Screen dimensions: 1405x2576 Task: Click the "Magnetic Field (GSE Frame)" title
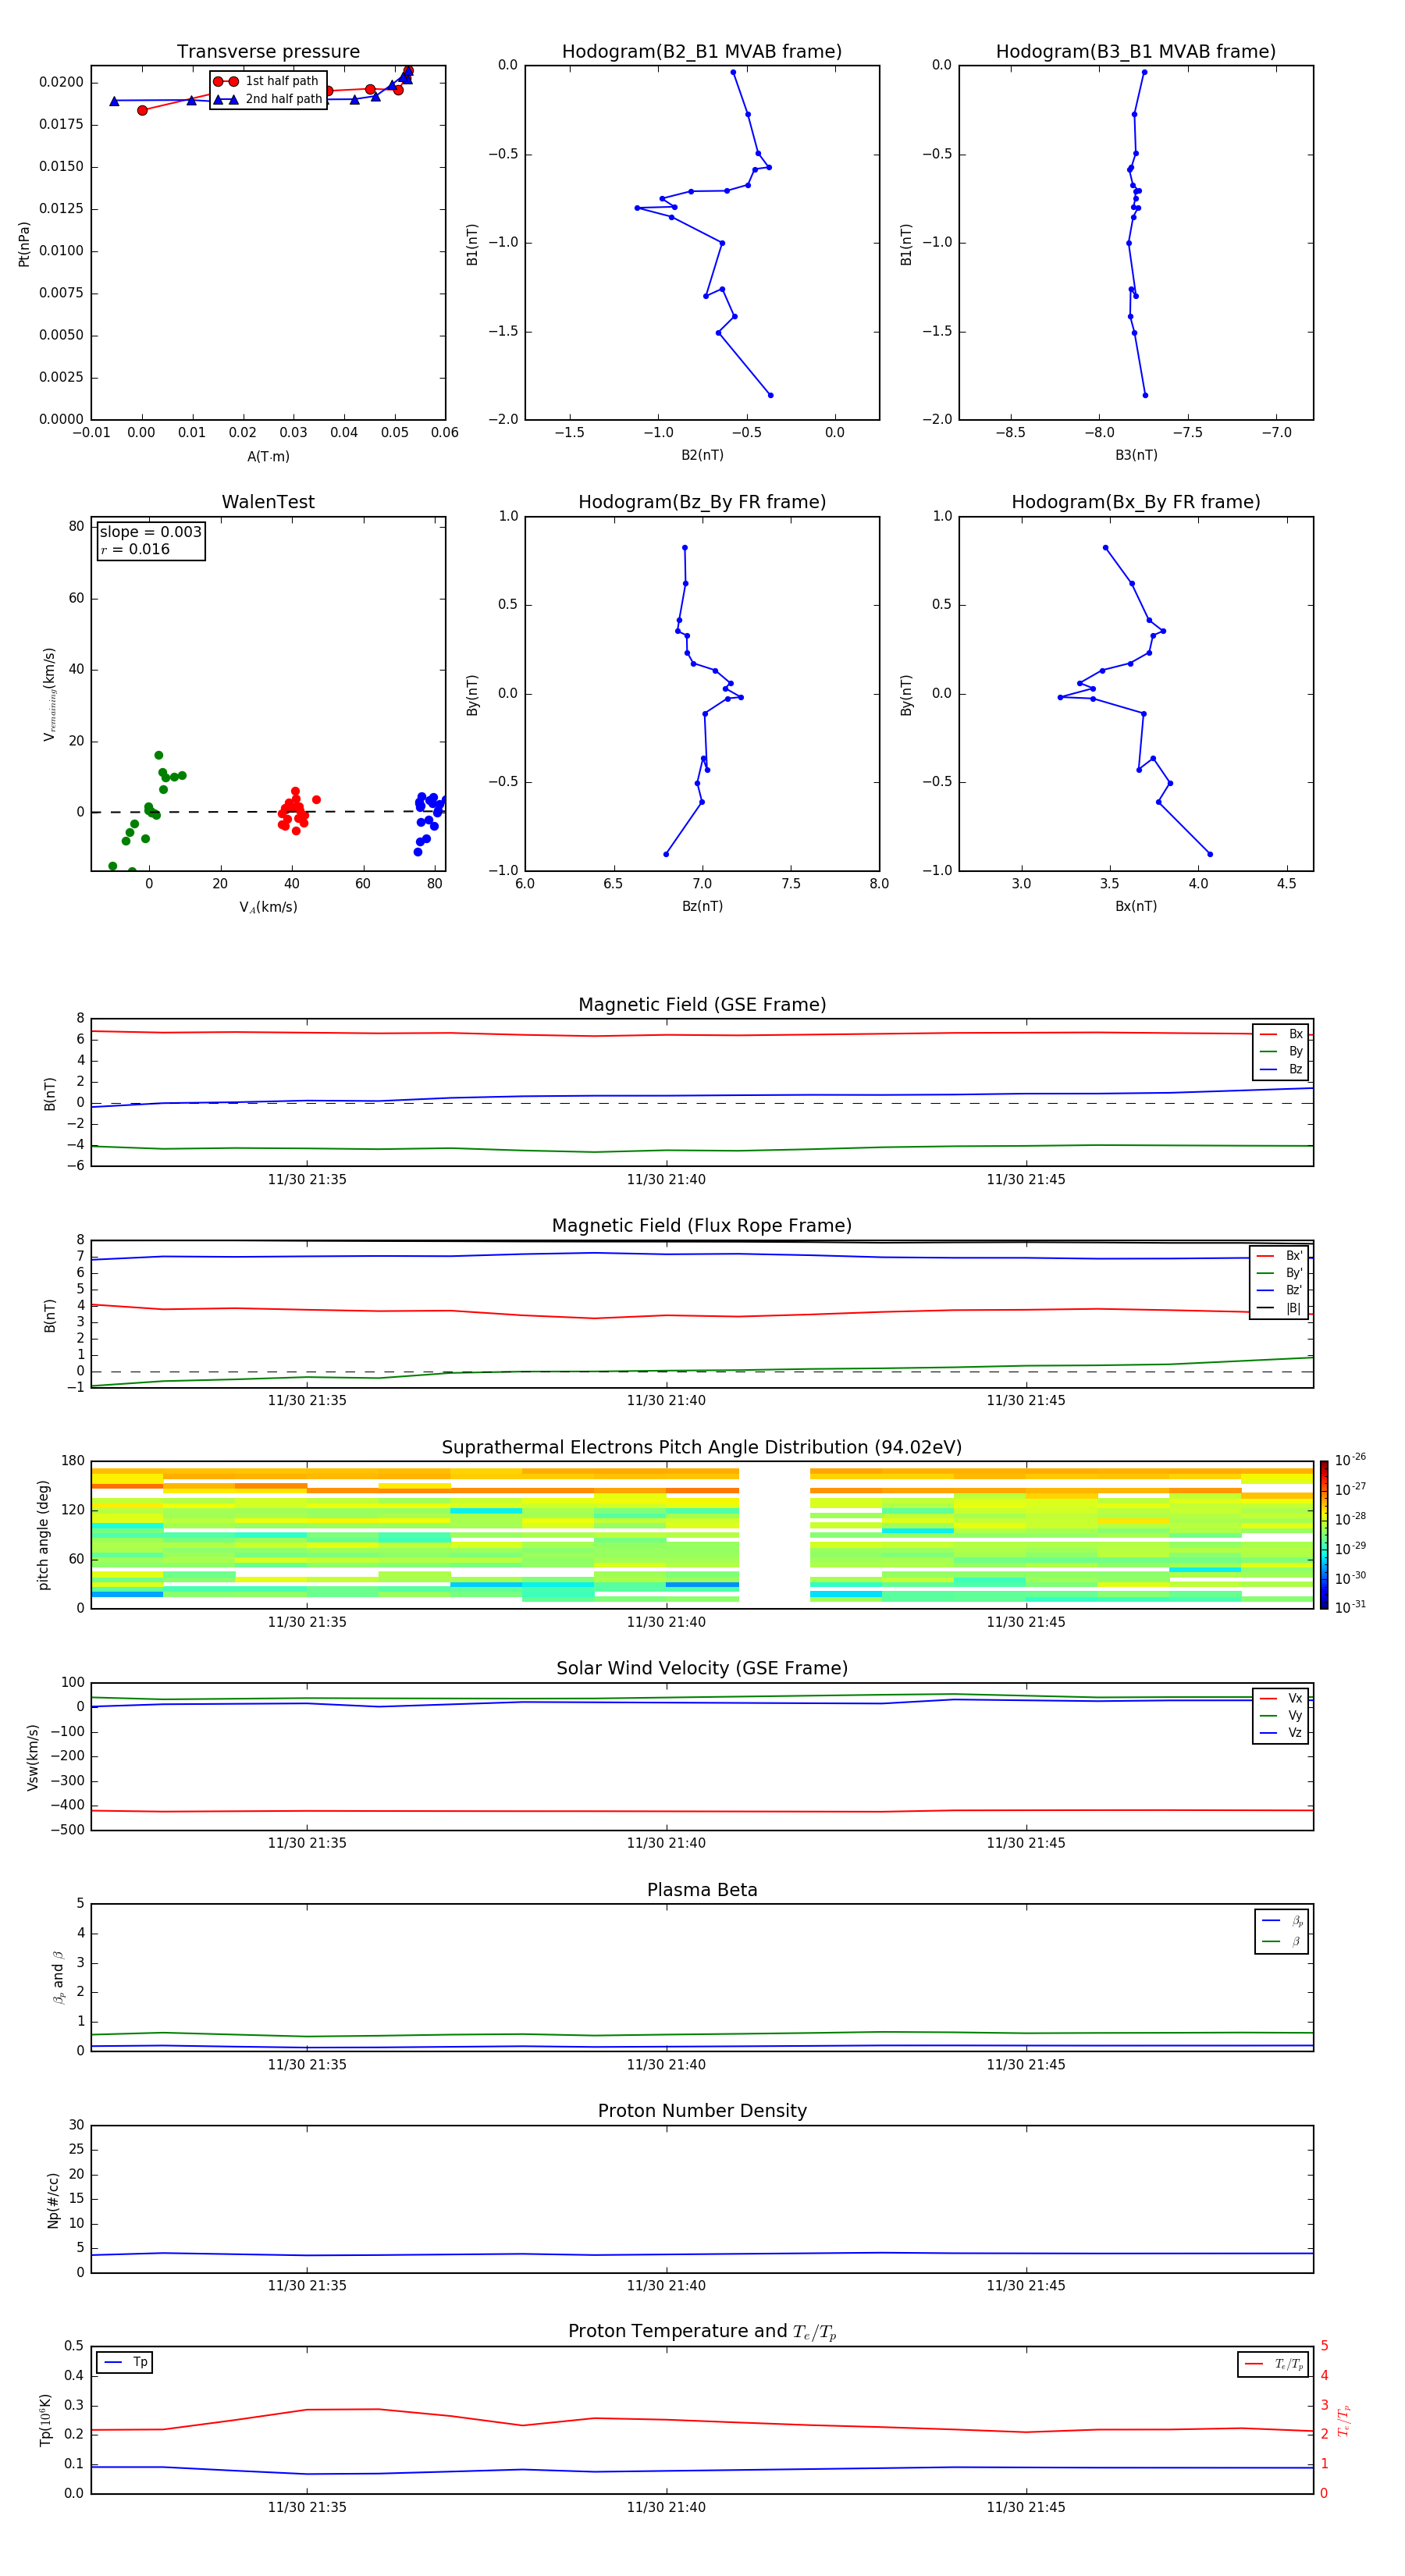click(x=702, y=1005)
